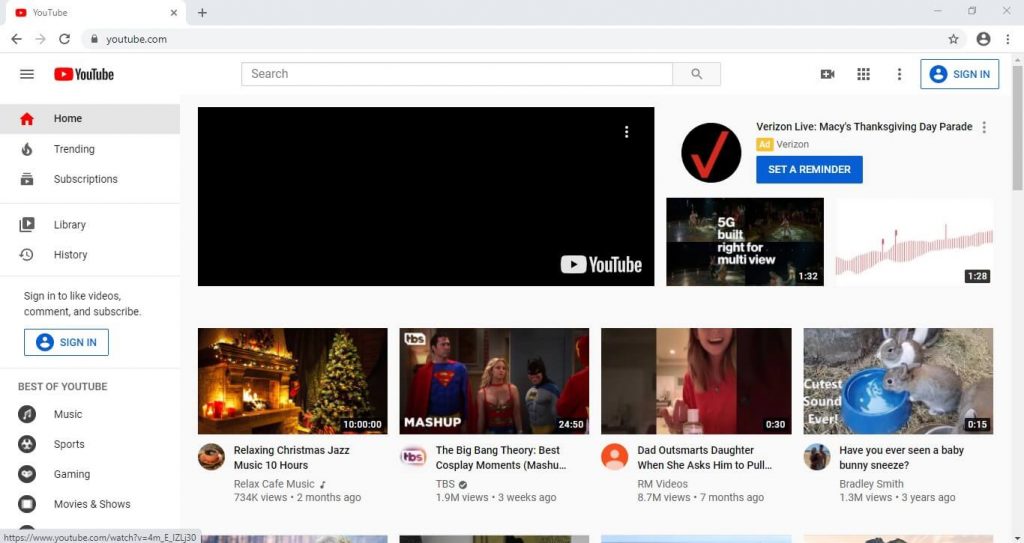Open Library in the sidebar
The height and width of the screenshot is (543, 1024).
pyautogui.click(x=90, y=225)
